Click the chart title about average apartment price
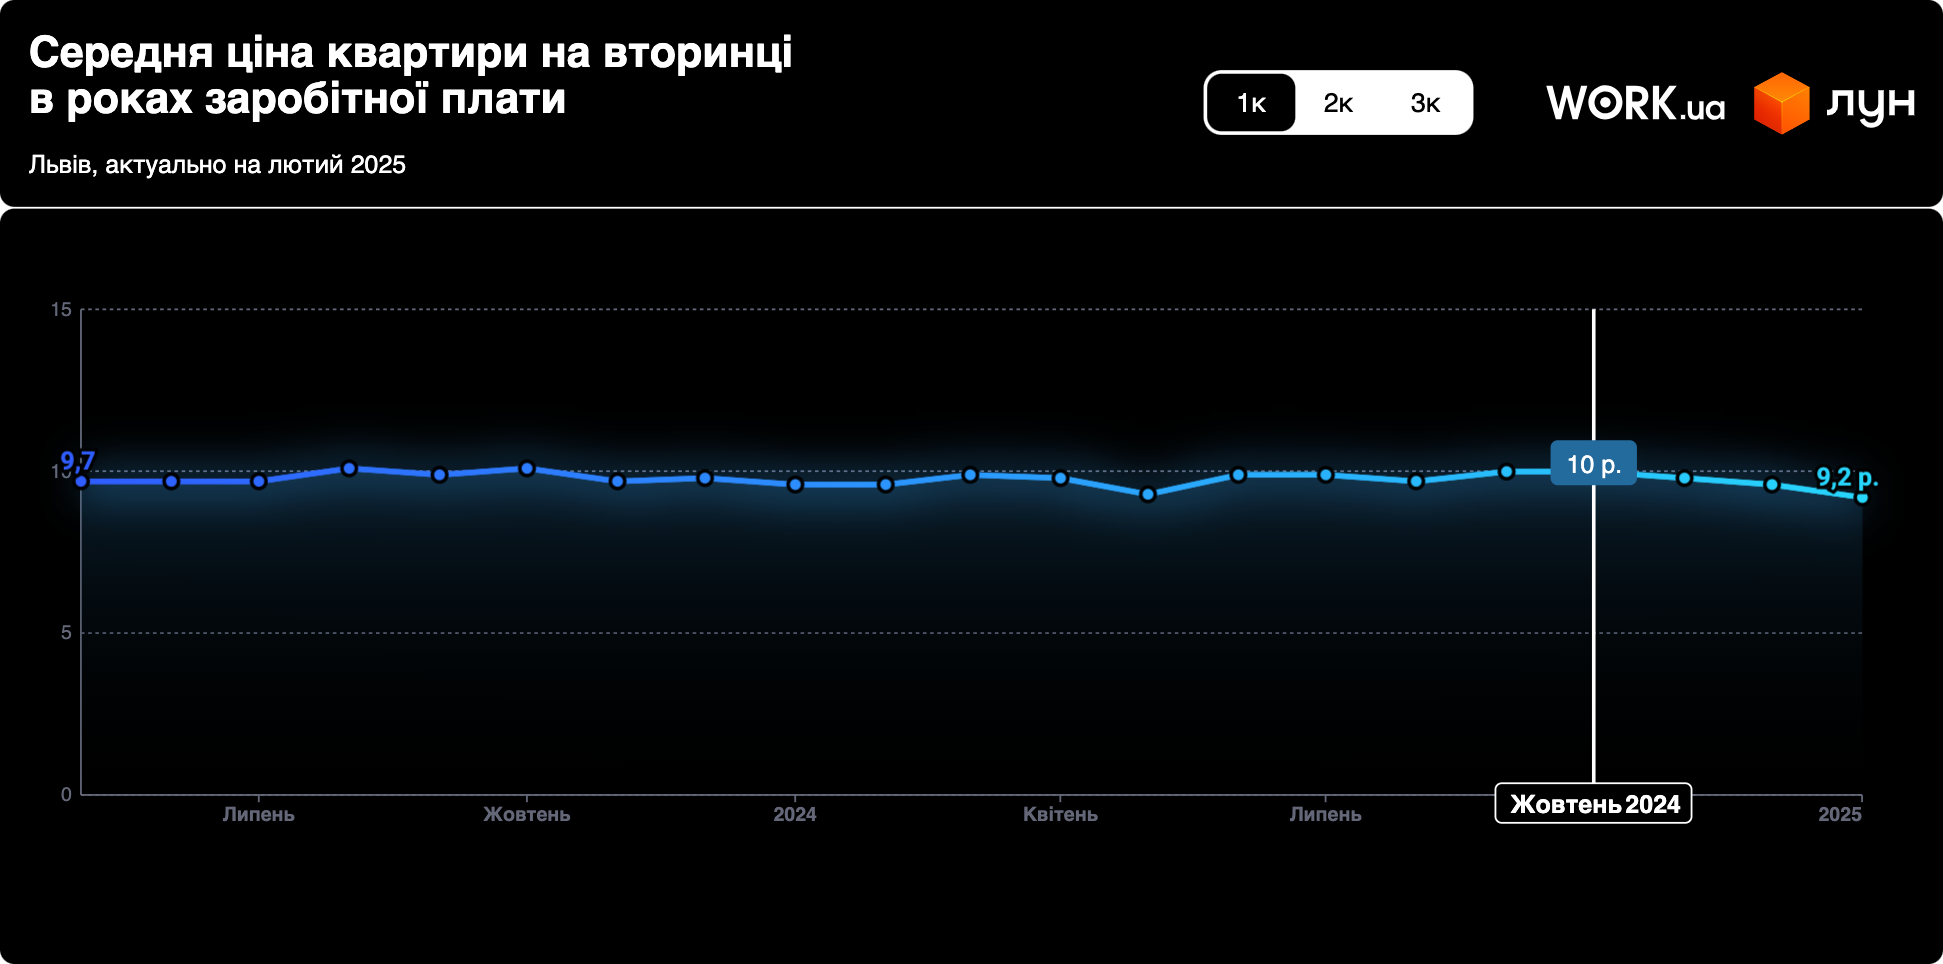The width and height of the screenshot is (1943, 964). coord(410,76)
